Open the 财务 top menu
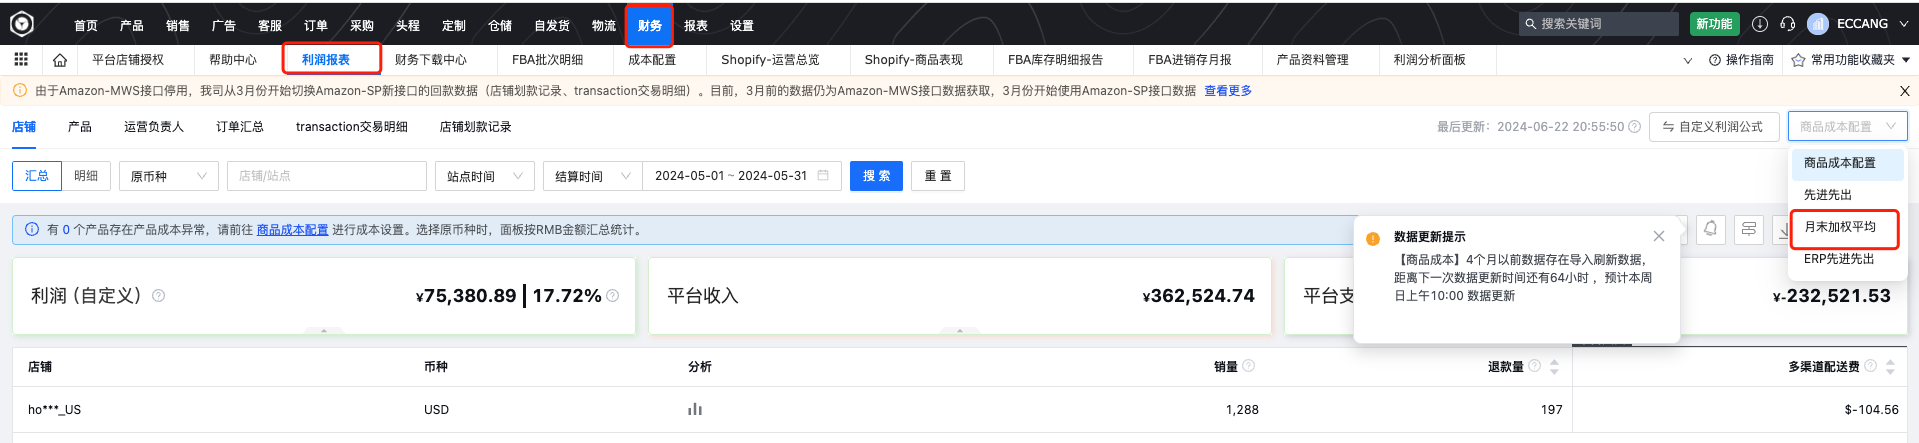The height and width of the screenshot is (443, 1919). pos(649,25)
